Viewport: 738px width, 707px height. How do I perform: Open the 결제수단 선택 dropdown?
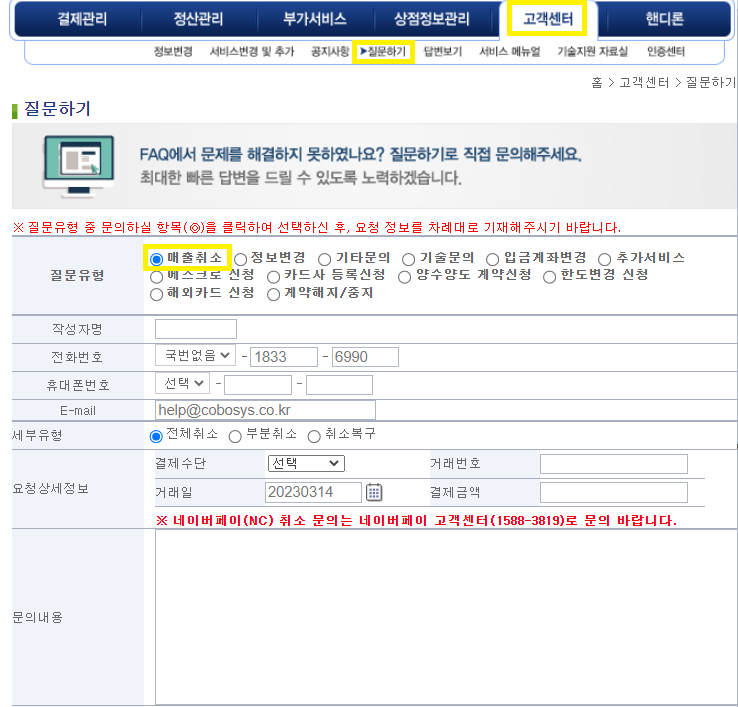click(306, 463)
